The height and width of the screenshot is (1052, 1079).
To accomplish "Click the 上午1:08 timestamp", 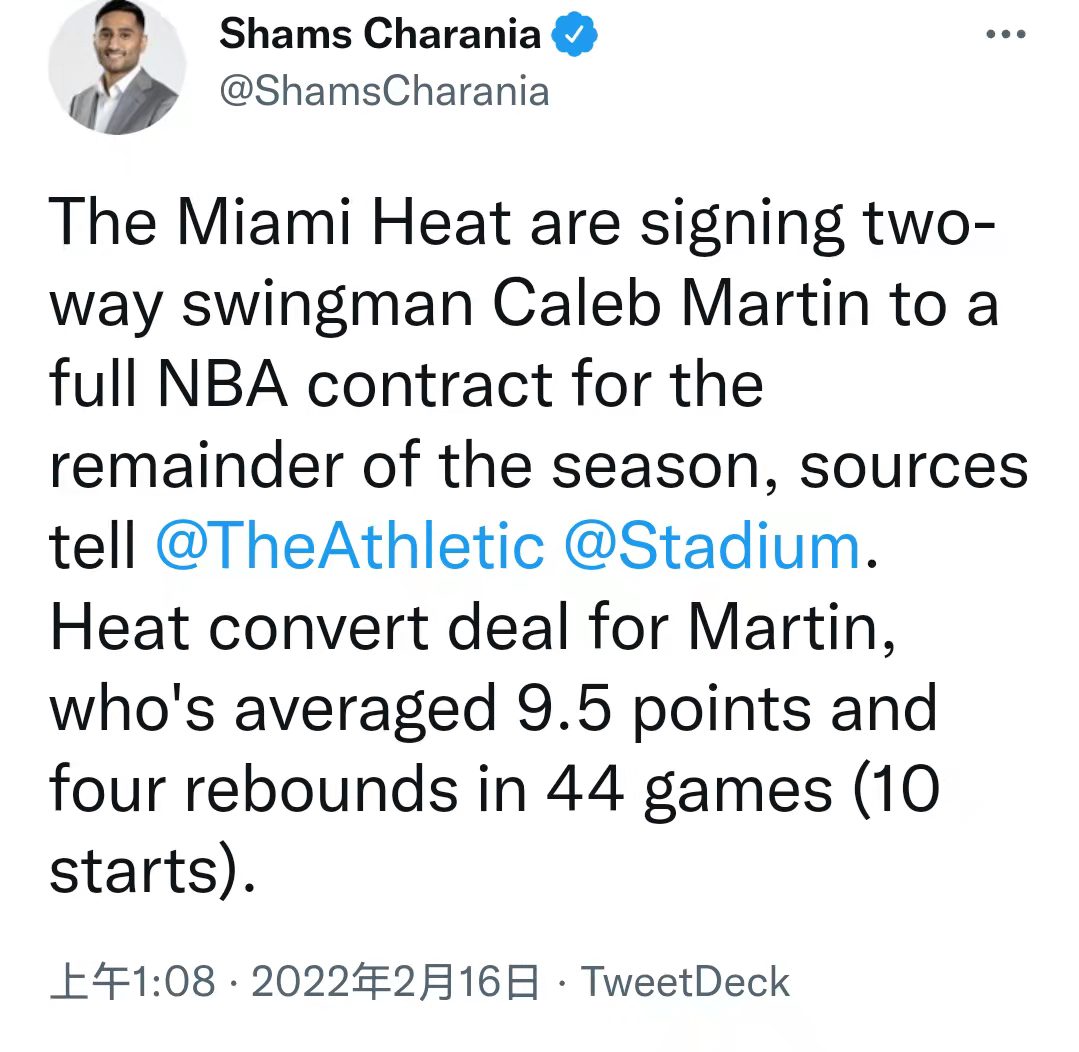I will [x=133, y=981].
